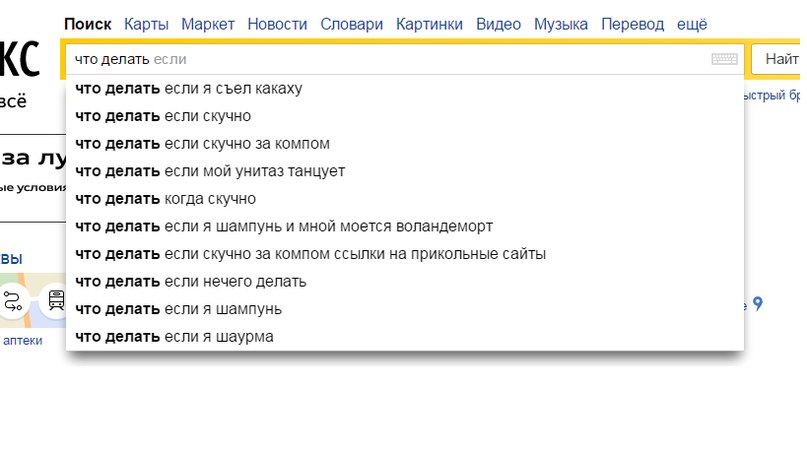The image size is (807, 453).
Task: Select suggestion 'если я съел какаху'
Action: (405, 89)
